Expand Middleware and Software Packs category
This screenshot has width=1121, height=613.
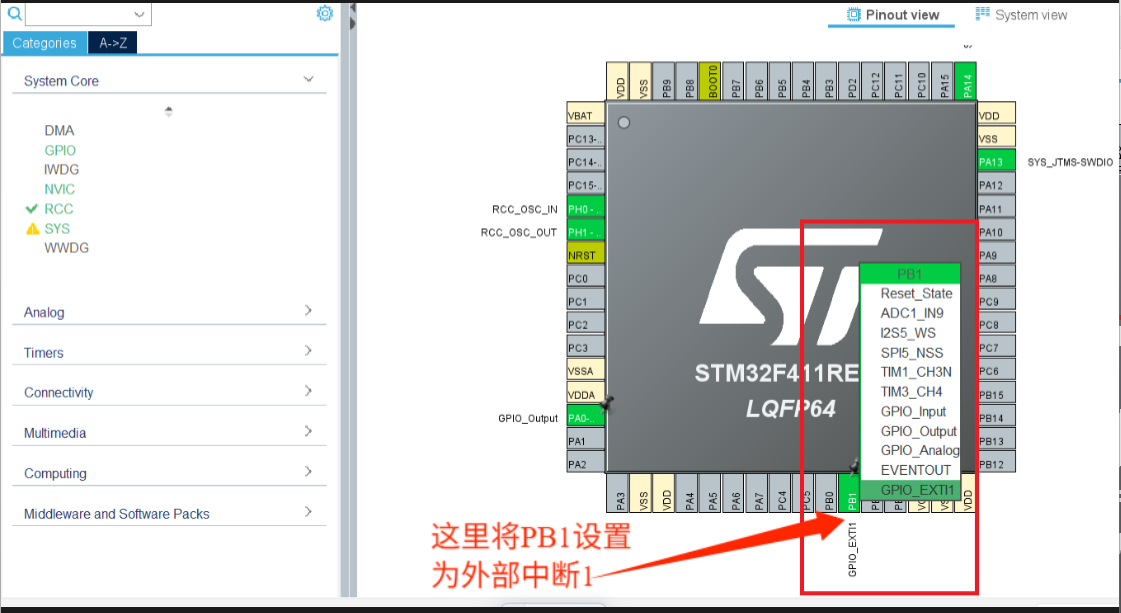pos(169,514)
